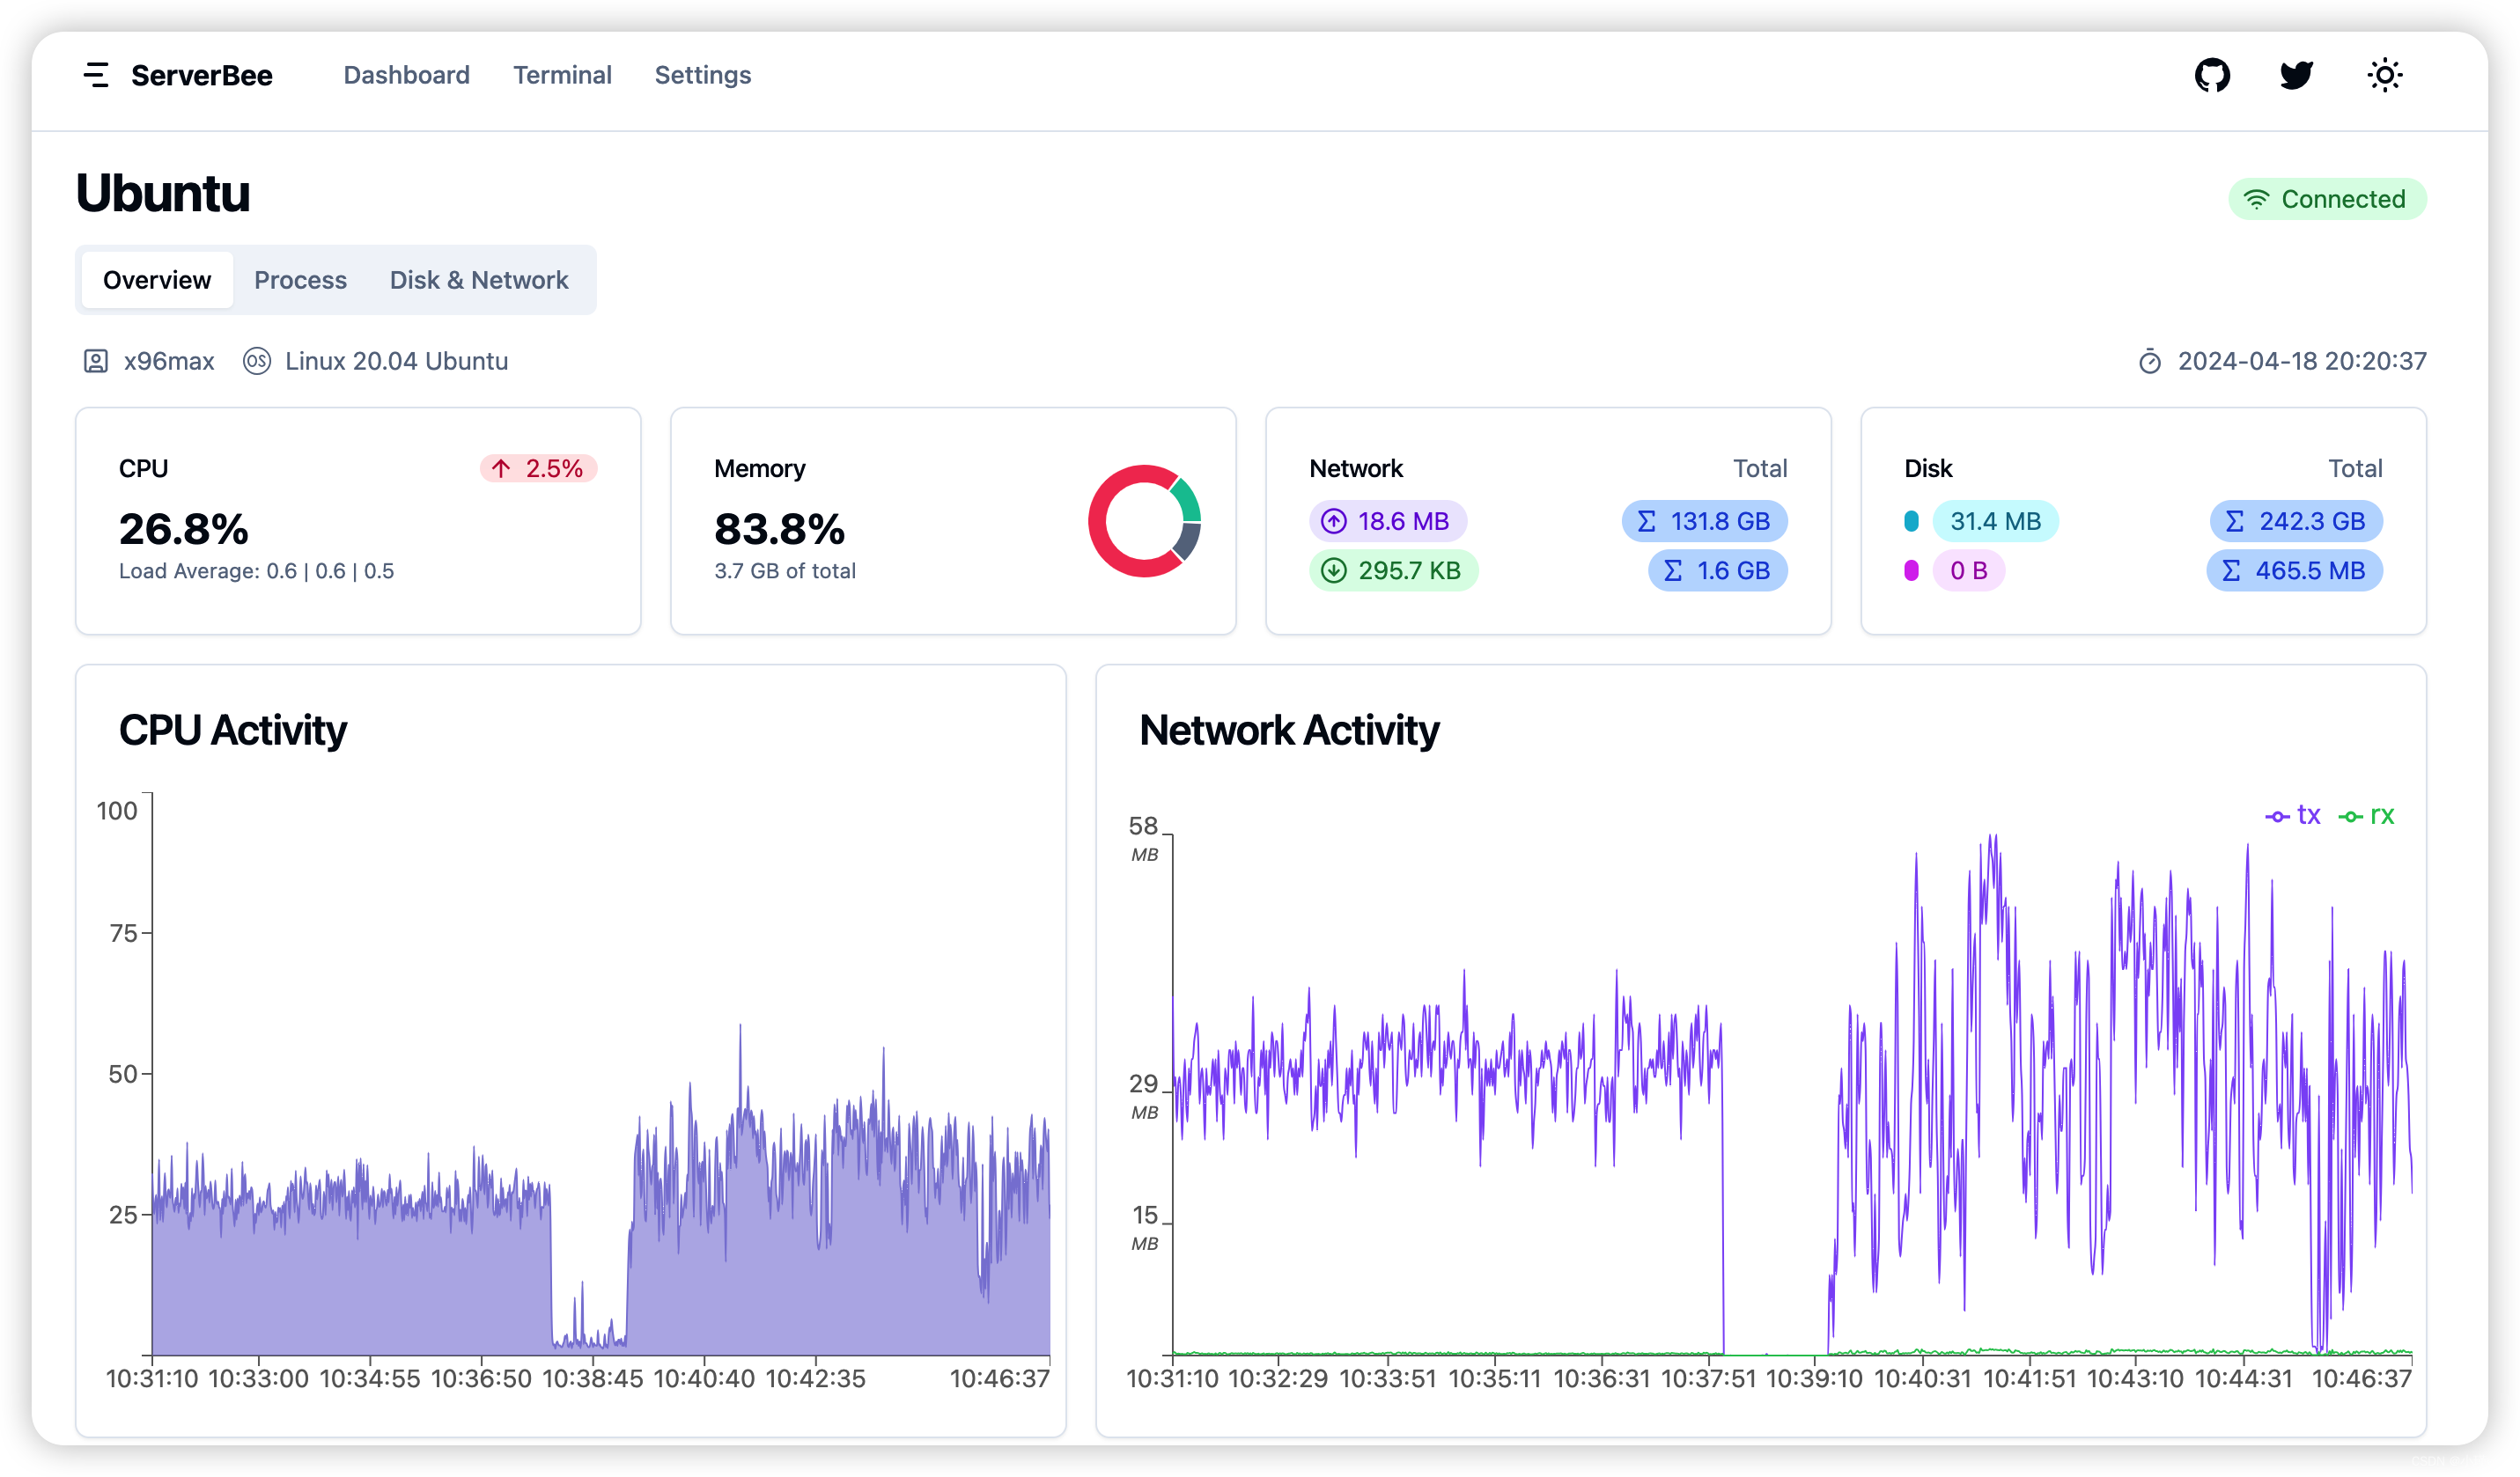2520x1477 pixels.
Task: Toggle light/dark theme sun icon
Action: pos(2384,75)
